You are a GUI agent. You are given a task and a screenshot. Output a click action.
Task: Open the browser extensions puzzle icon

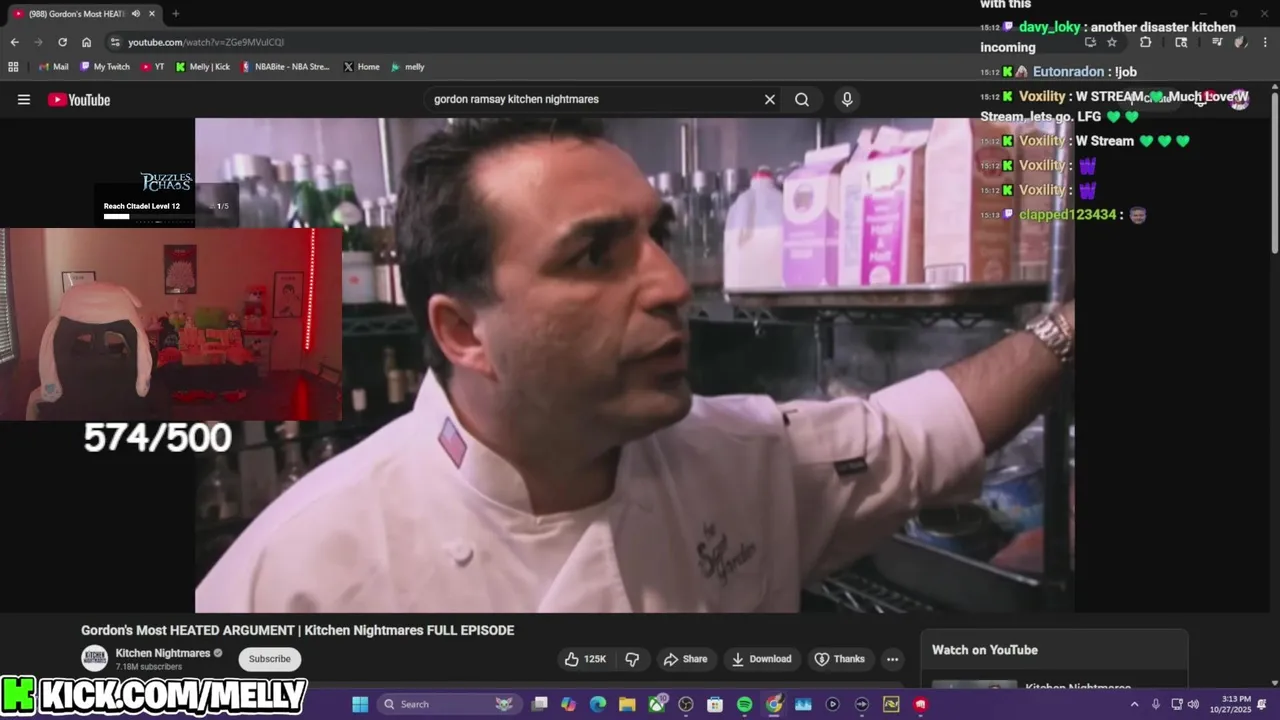coord(1146,42)
